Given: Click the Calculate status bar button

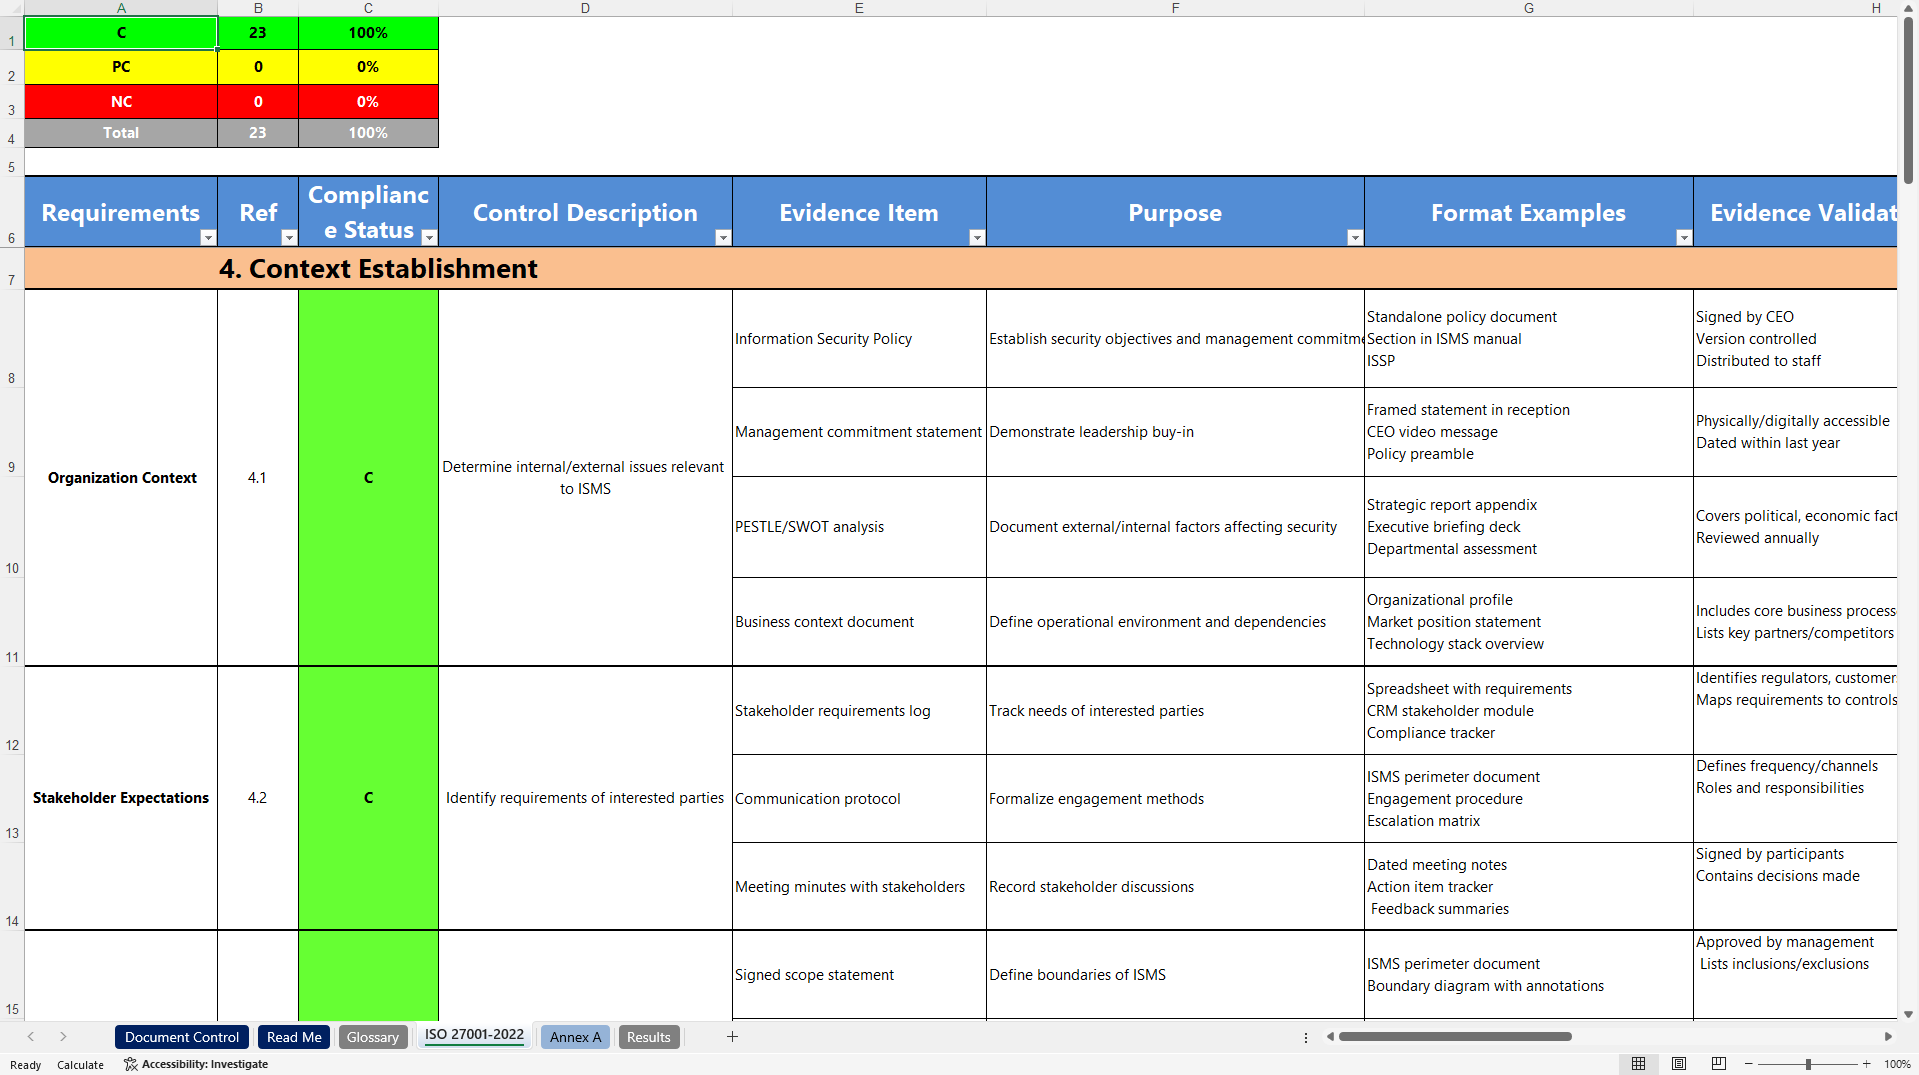Looking at the screenshot, I should 80,1065.
